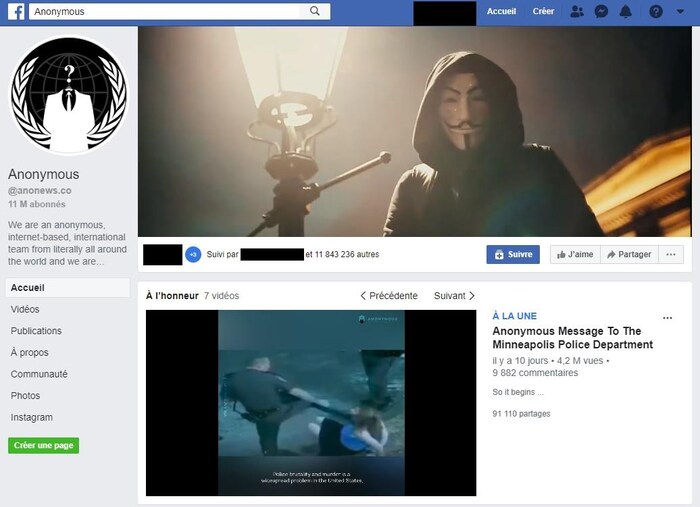Click the Anonymous page name
This screenshot has height=507, width=700.
pyautogui.click(x=43, y=174)
